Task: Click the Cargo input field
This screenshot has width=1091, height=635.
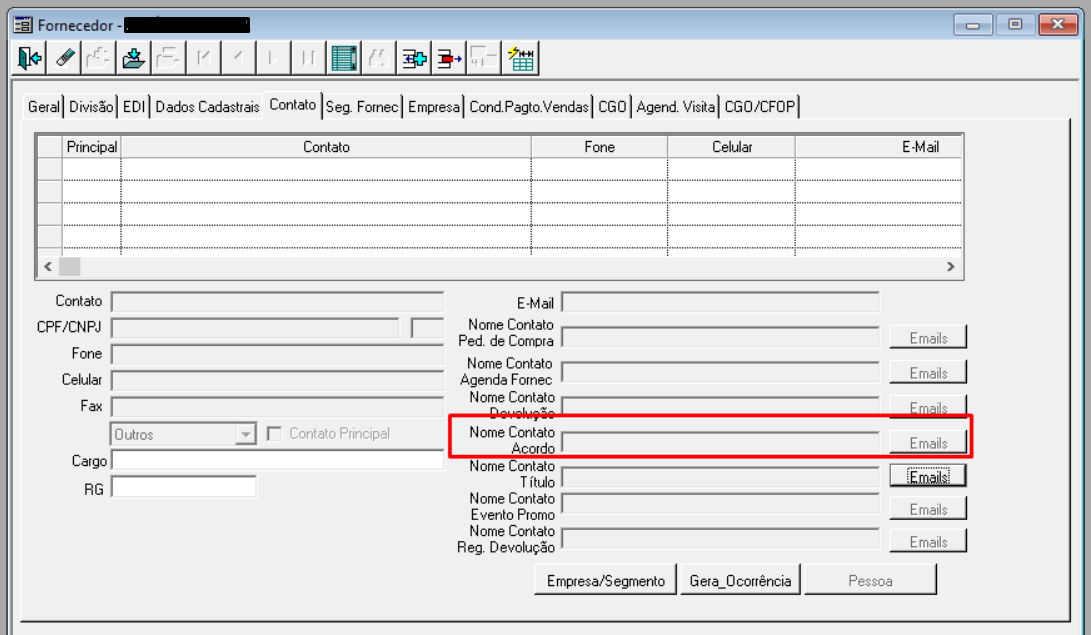Action: [278, 460]
